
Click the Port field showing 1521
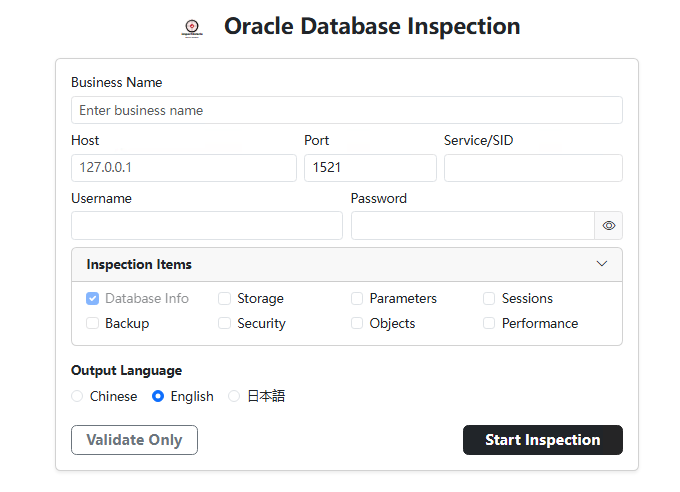tap(370, 168)
